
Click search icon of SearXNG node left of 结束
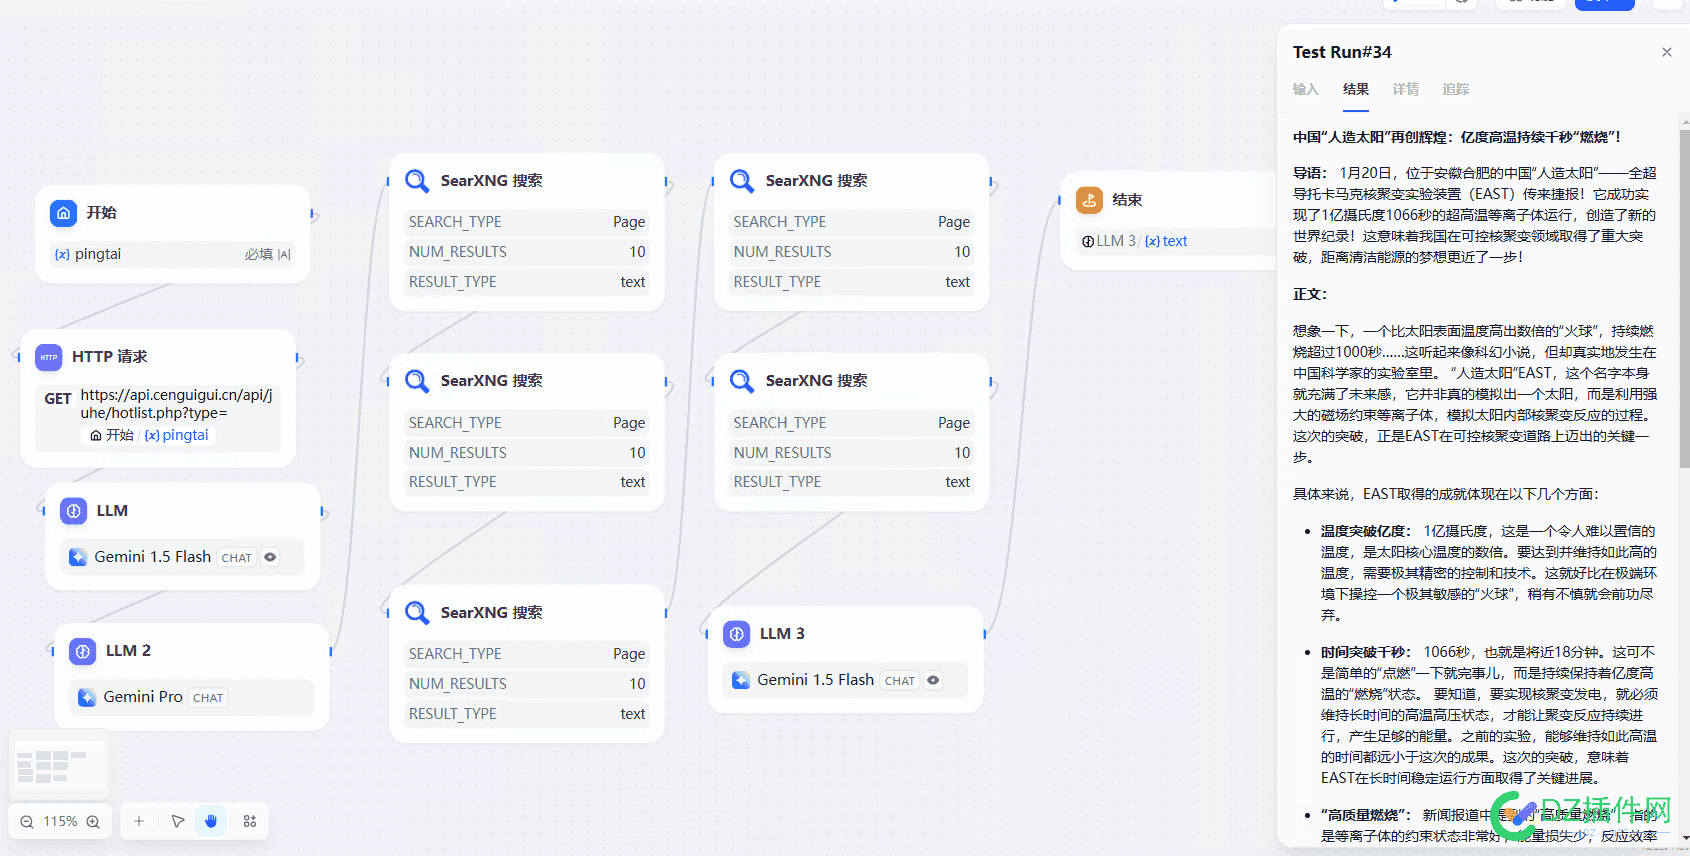click(742, 181)
